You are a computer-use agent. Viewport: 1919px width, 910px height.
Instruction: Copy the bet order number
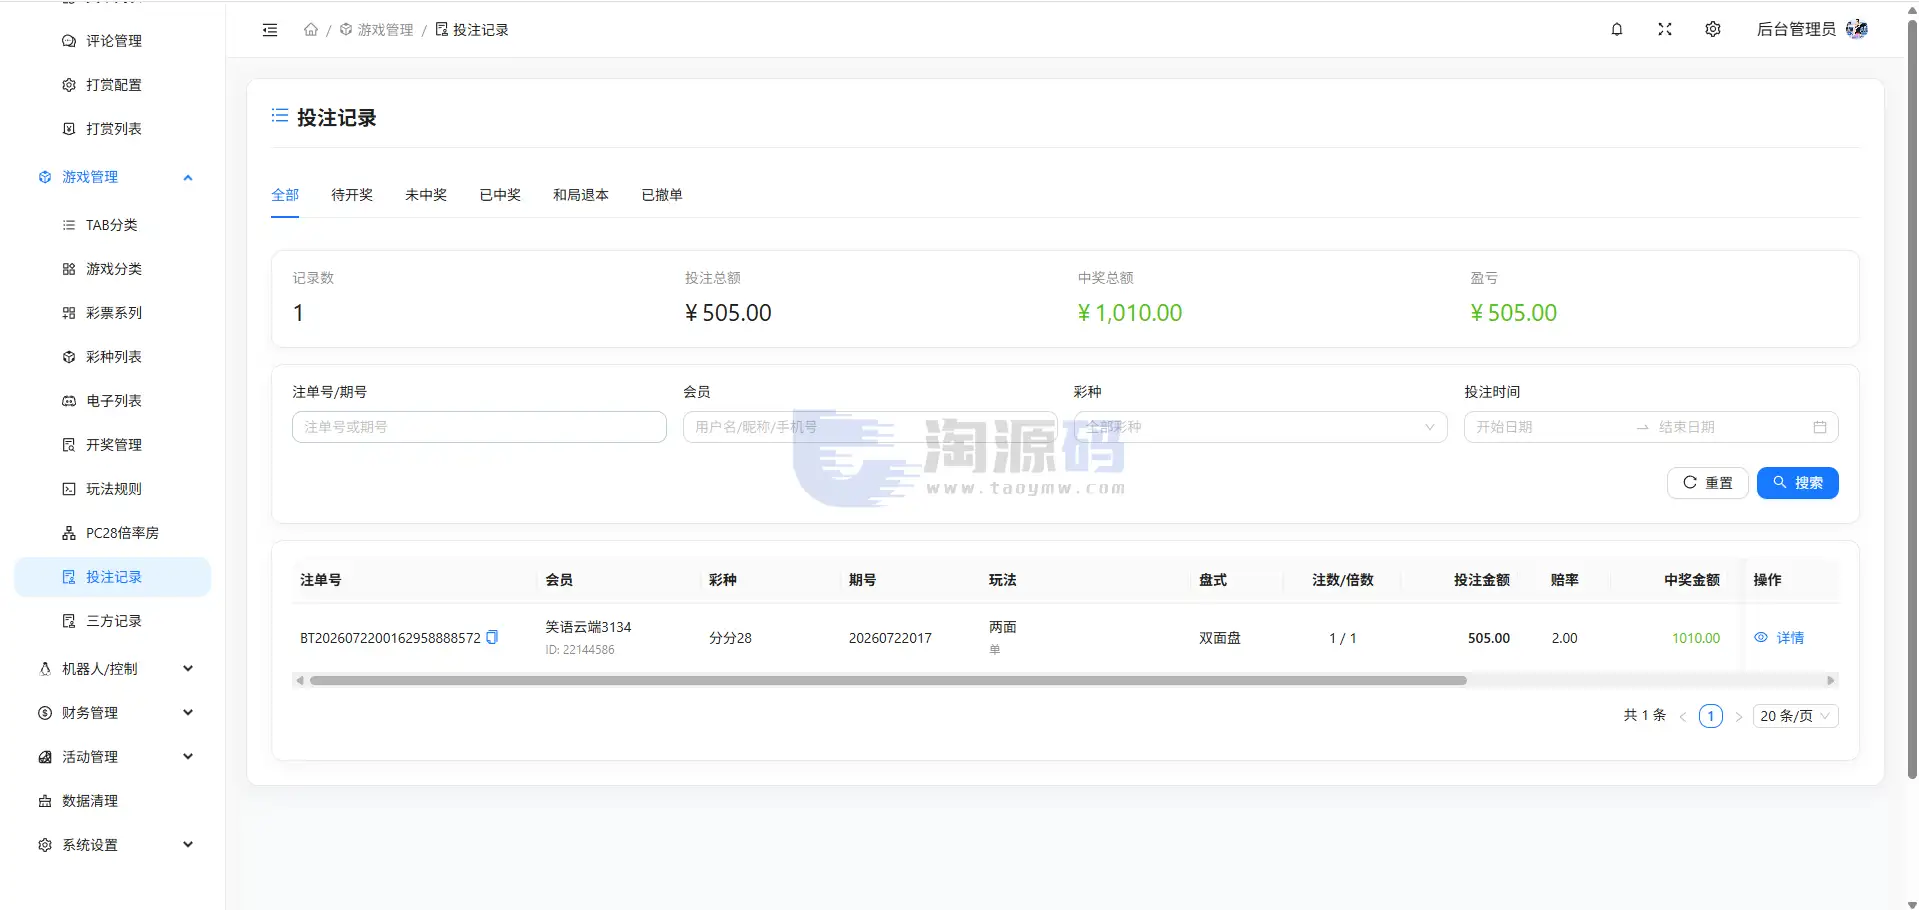click(x=492, y=637)
